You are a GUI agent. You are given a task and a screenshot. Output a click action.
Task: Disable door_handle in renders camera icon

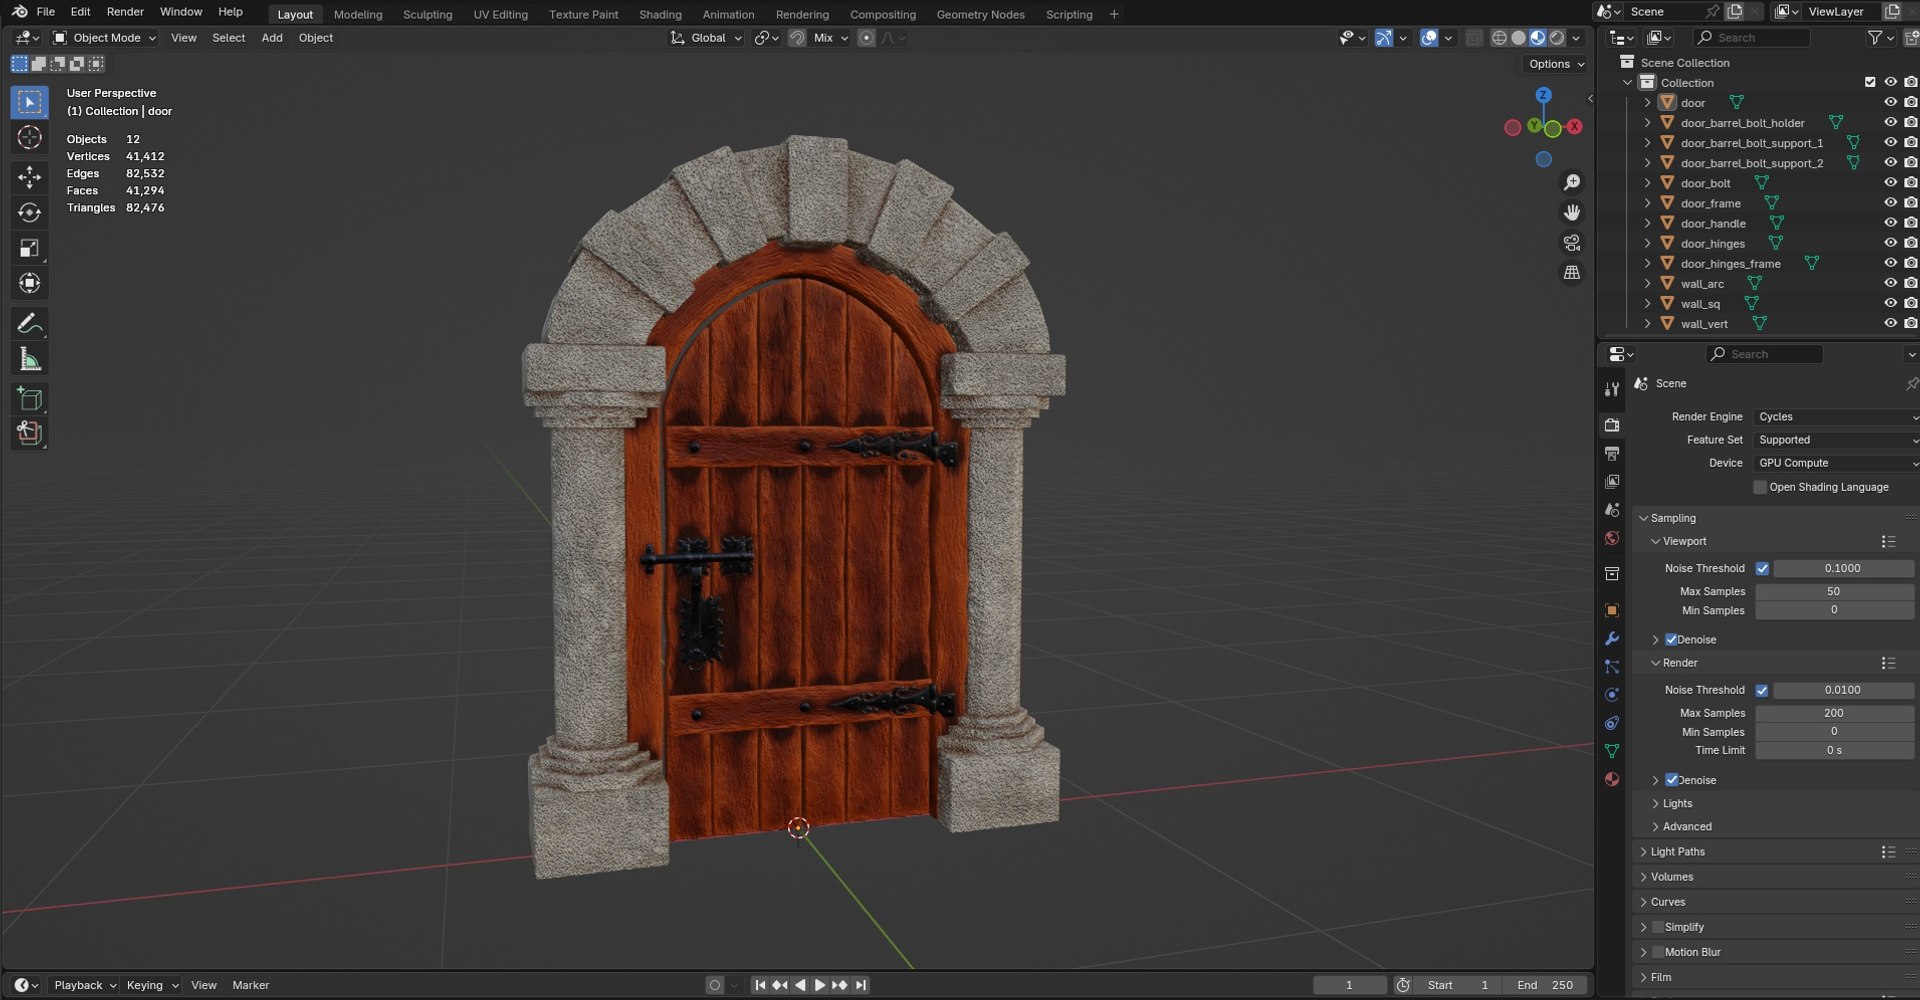[x=1911, y=223]
